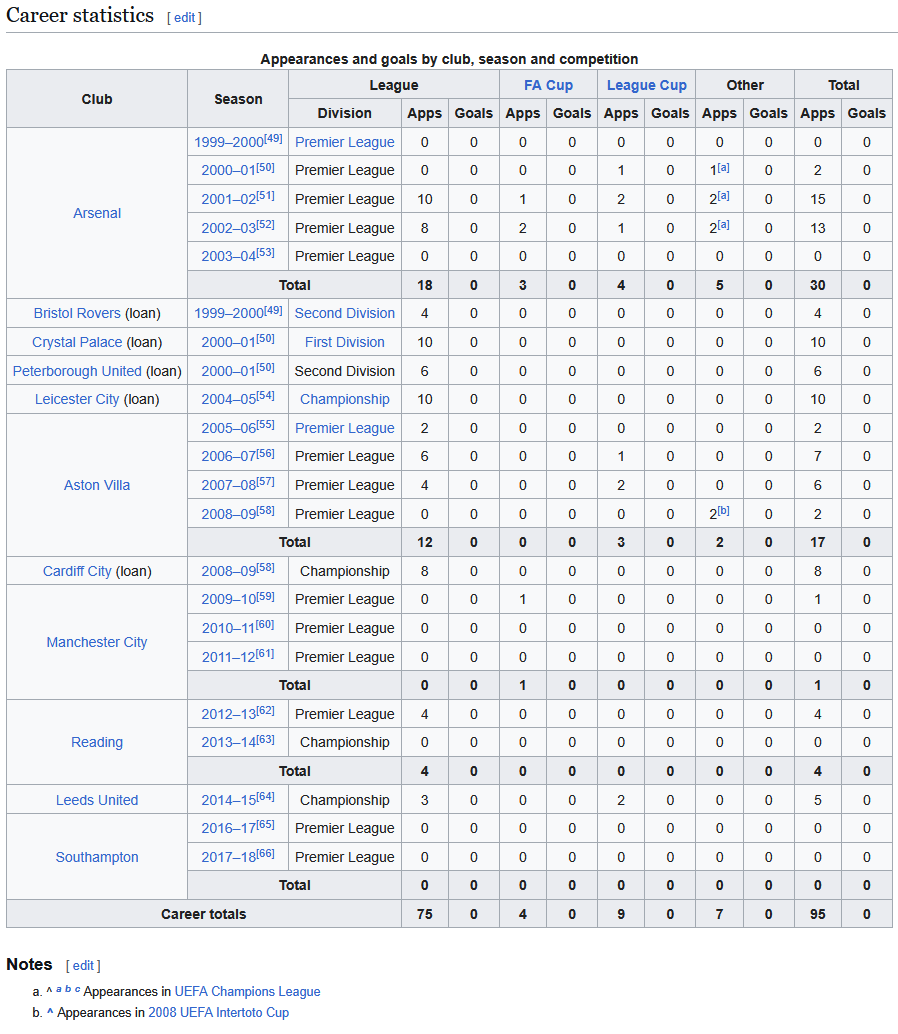Viewport: 898px width, 1034px height.
Task: Open the 2010–11 season link
Action: coord(228,628)
